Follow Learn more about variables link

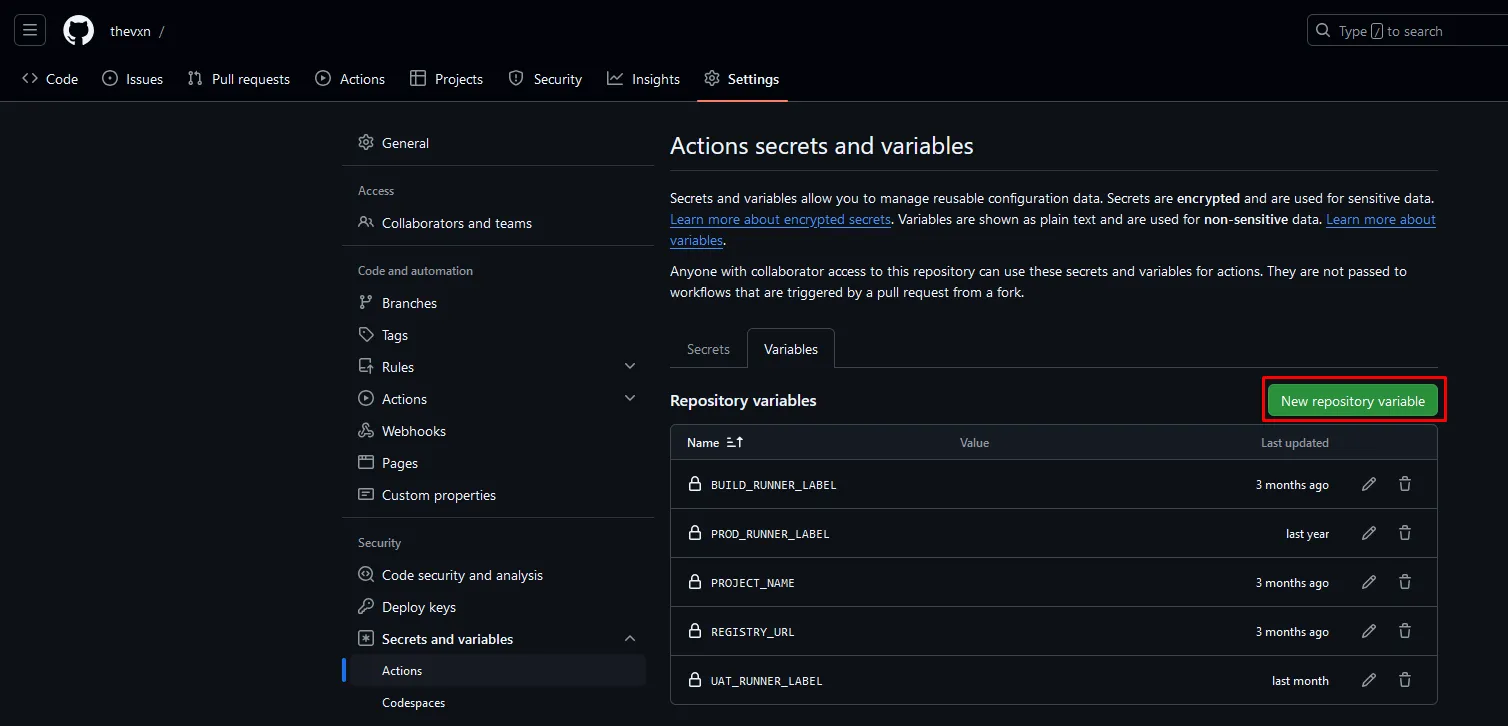tap(1381, 219)
